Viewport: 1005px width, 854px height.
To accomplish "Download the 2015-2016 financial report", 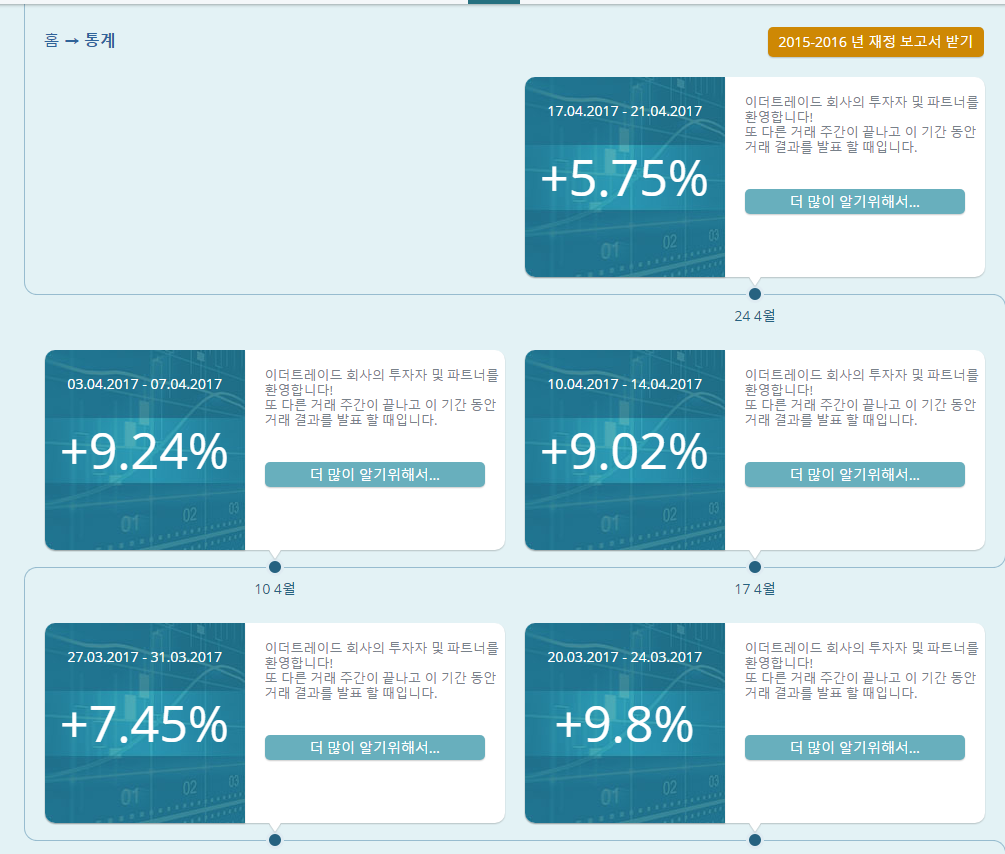I will click(x=877, y=42).
